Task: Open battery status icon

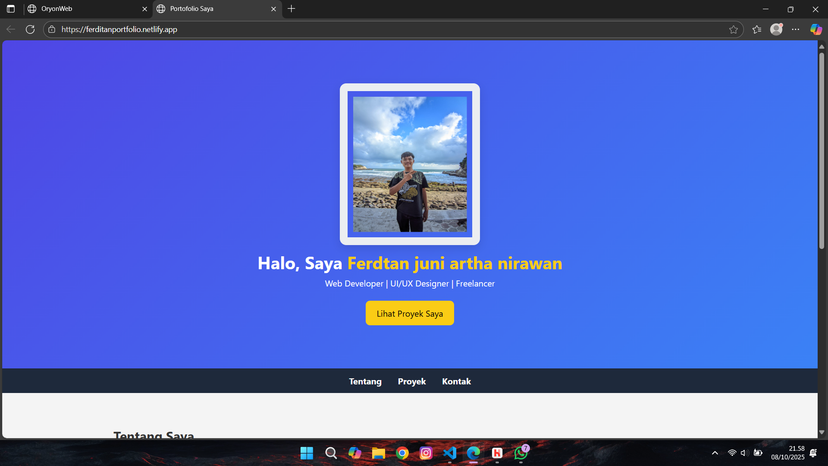Action: (x=758, y=453)
